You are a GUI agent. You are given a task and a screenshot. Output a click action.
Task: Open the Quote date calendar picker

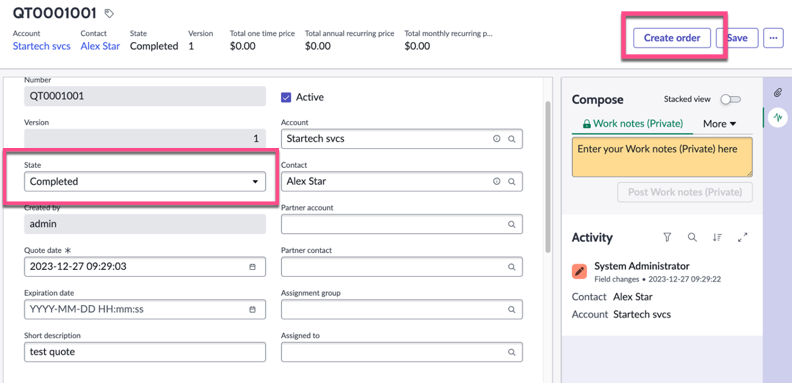pos(253,267)
